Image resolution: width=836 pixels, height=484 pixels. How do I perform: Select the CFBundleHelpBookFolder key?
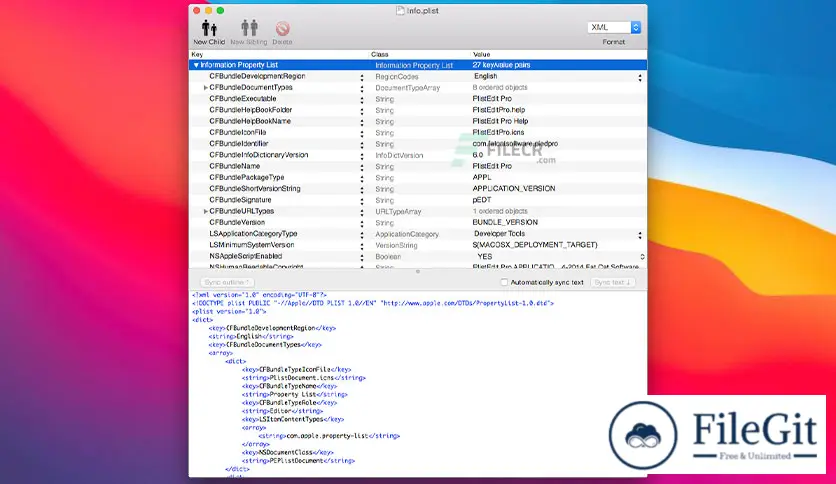251,110
